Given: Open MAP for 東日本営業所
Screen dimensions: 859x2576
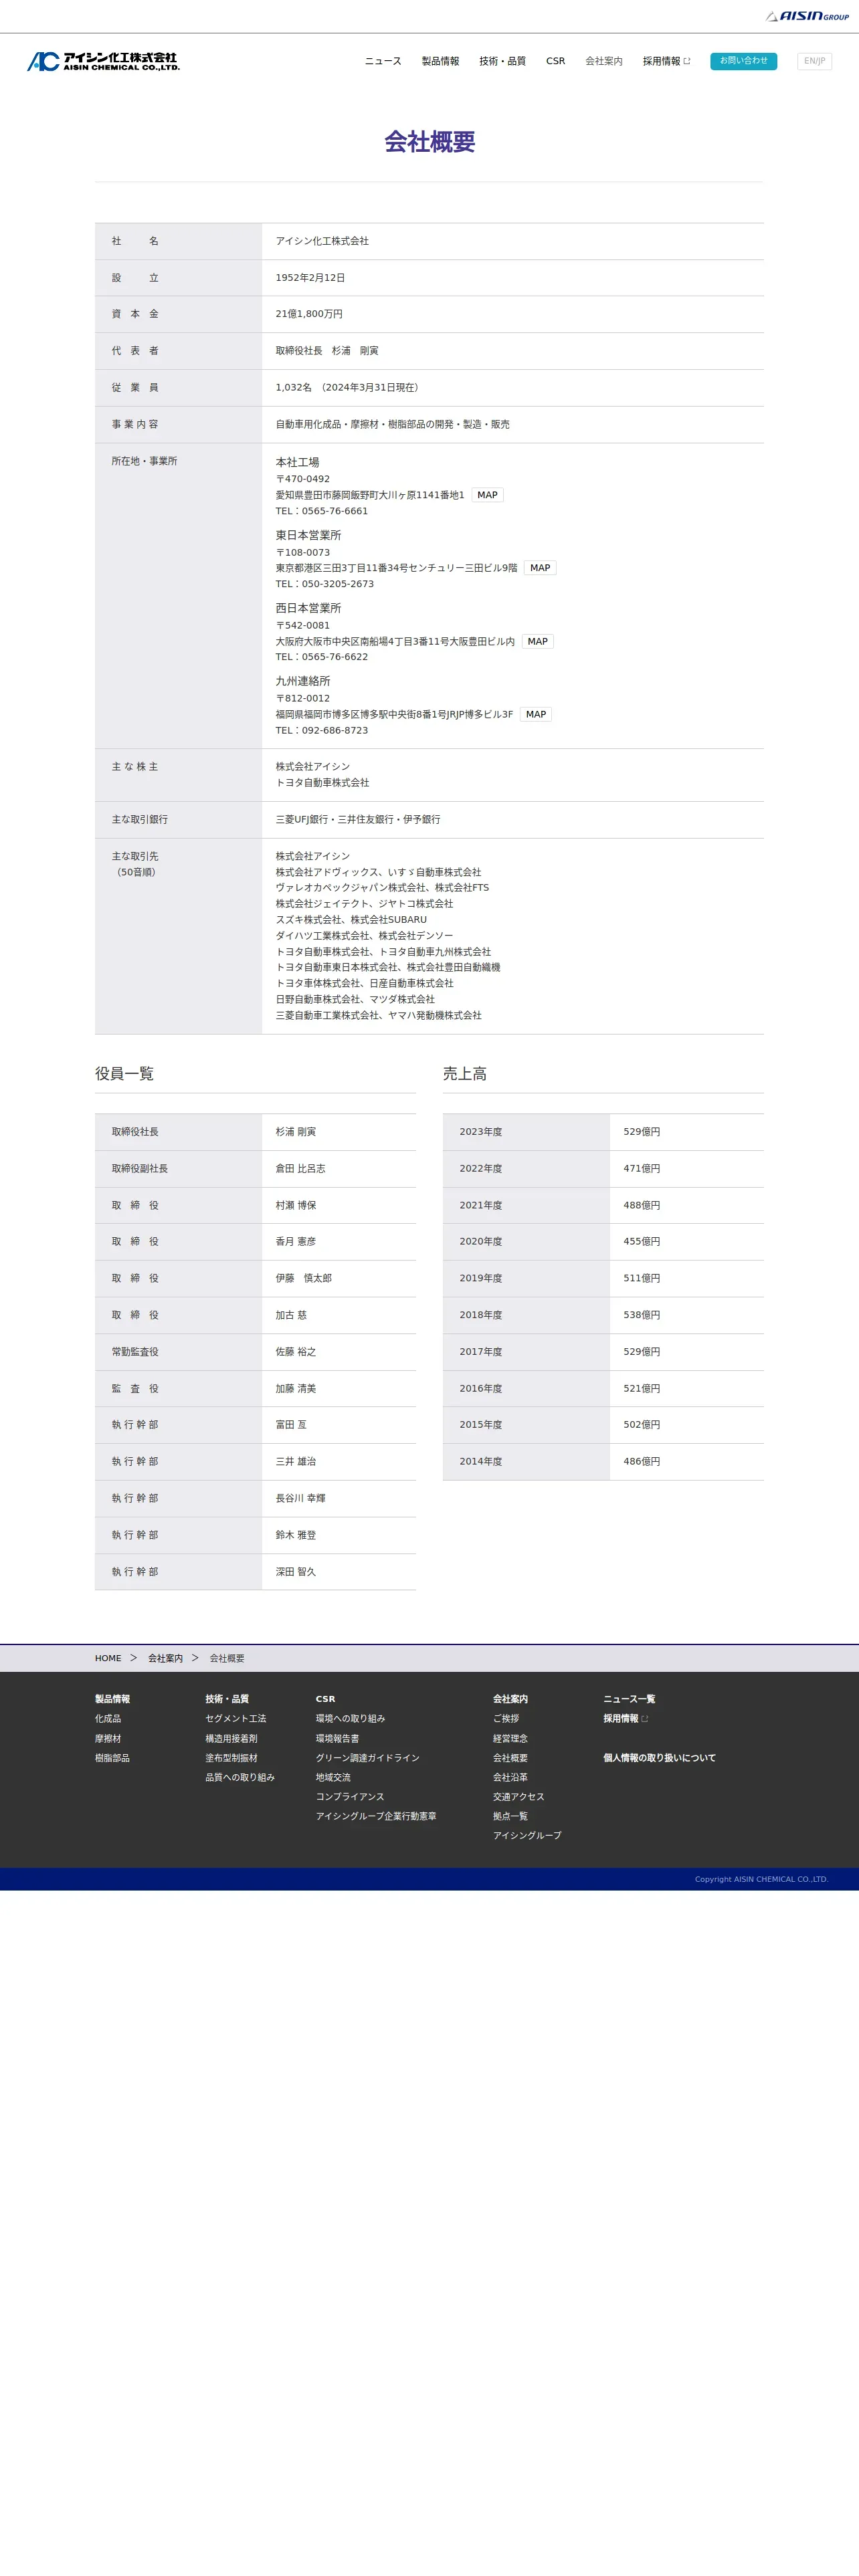Looking at the screenshot, I should point(540,568).
